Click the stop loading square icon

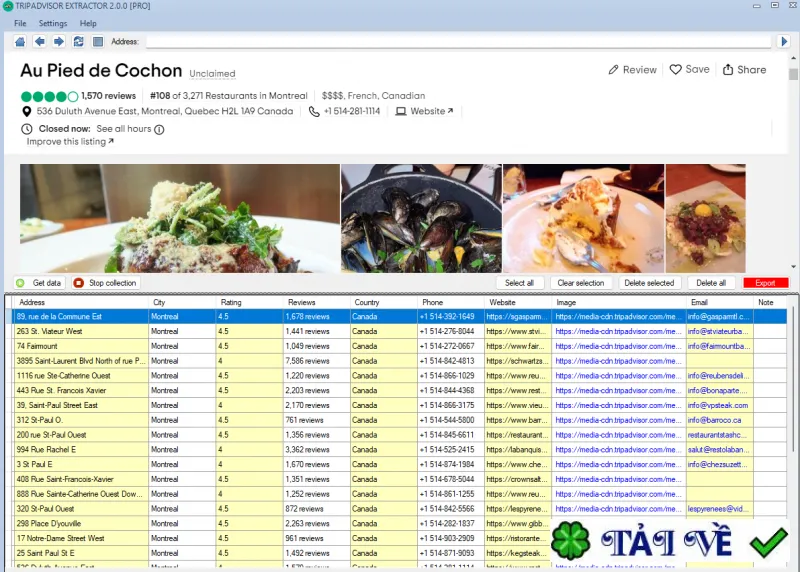(97, 41)
